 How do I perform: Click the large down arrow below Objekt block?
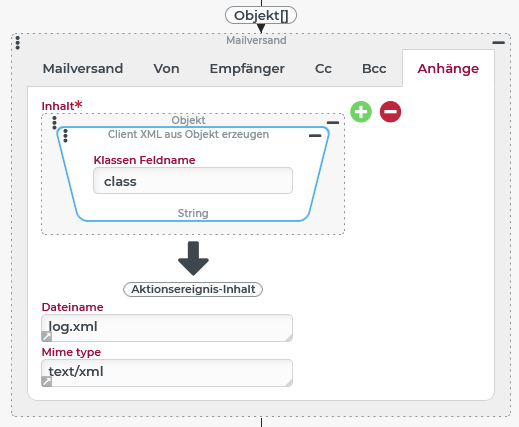pos(193,258)
